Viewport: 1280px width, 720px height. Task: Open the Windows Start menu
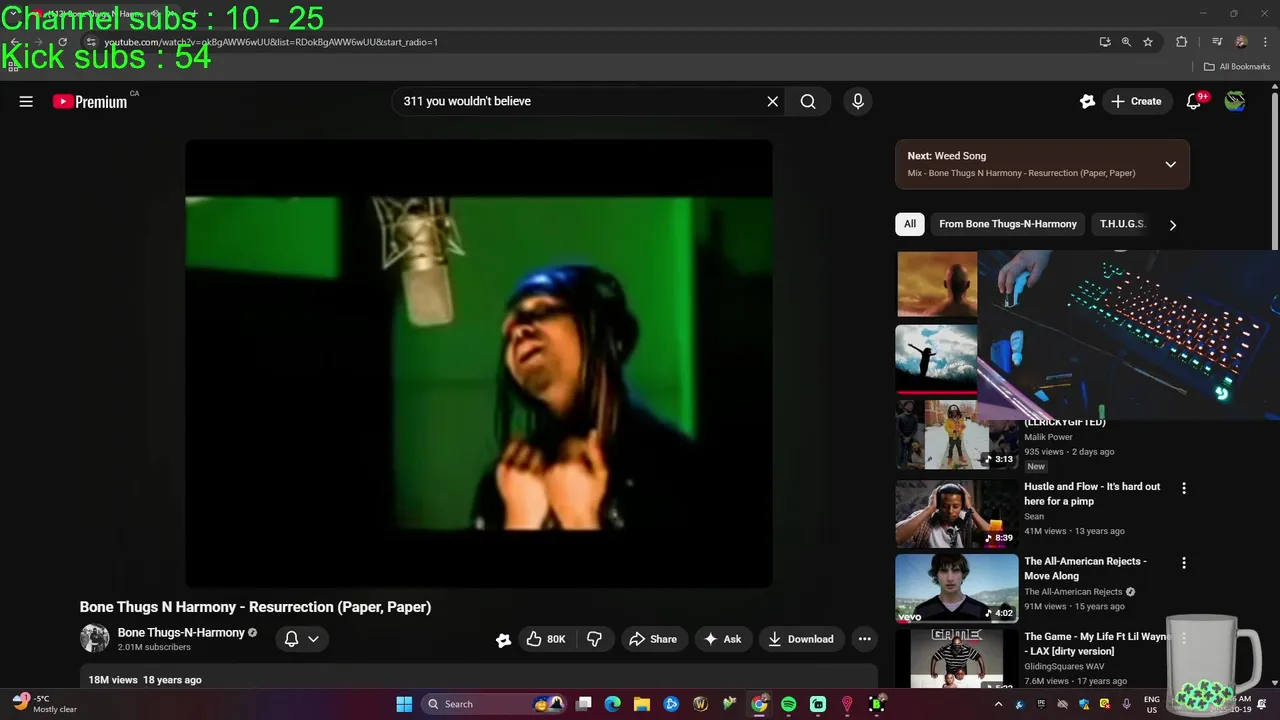coord(404,704)
